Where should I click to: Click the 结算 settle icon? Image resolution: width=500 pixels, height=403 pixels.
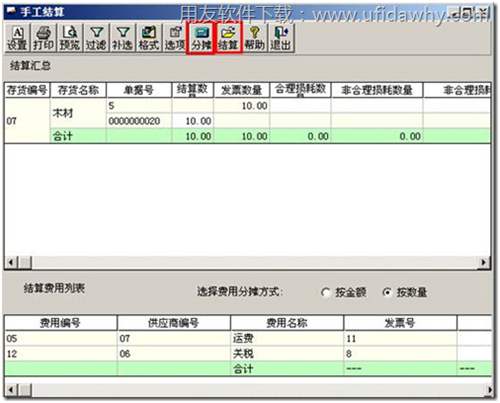click(x=228, y=38)
